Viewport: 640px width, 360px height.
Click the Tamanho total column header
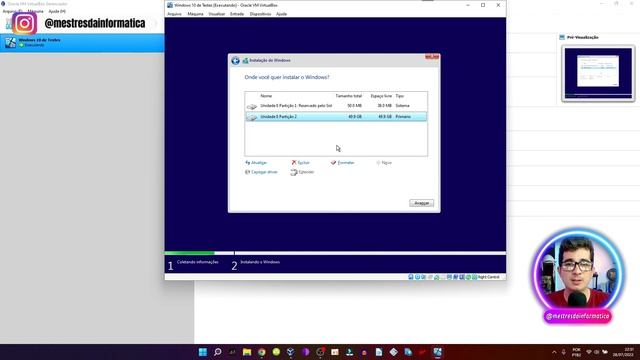point(349,96)
